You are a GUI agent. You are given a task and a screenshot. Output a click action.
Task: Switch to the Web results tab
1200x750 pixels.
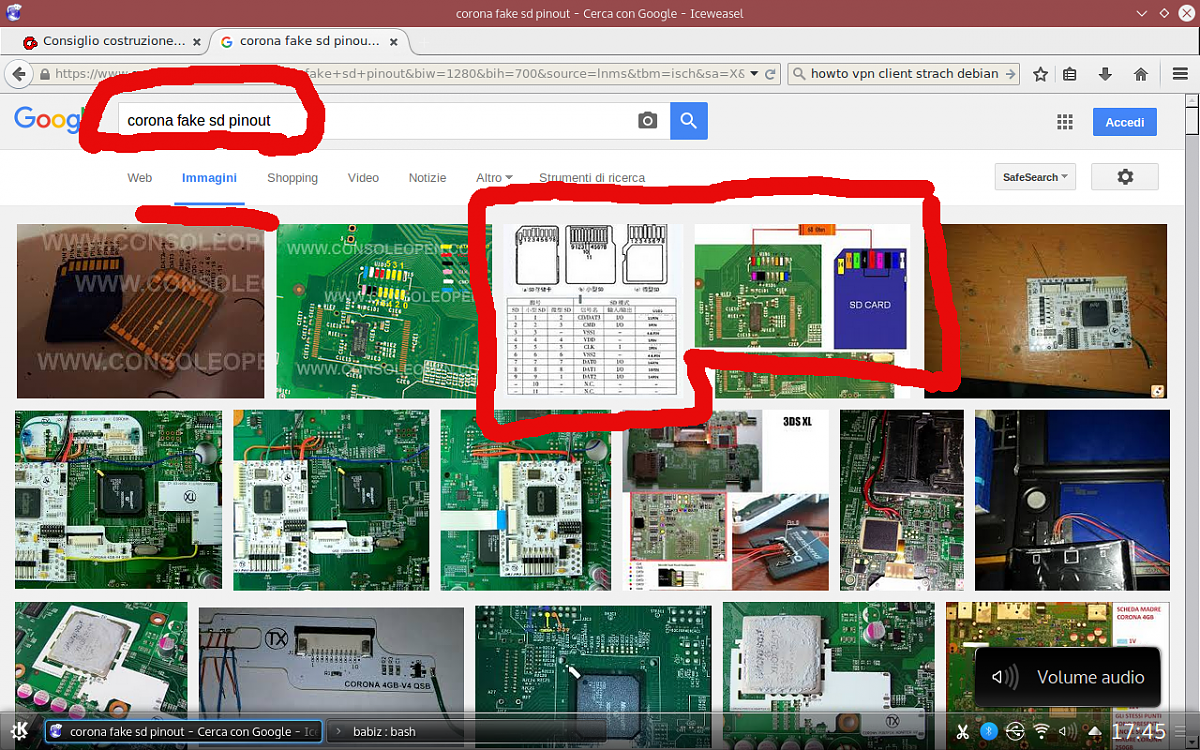[x=140, y=178]
